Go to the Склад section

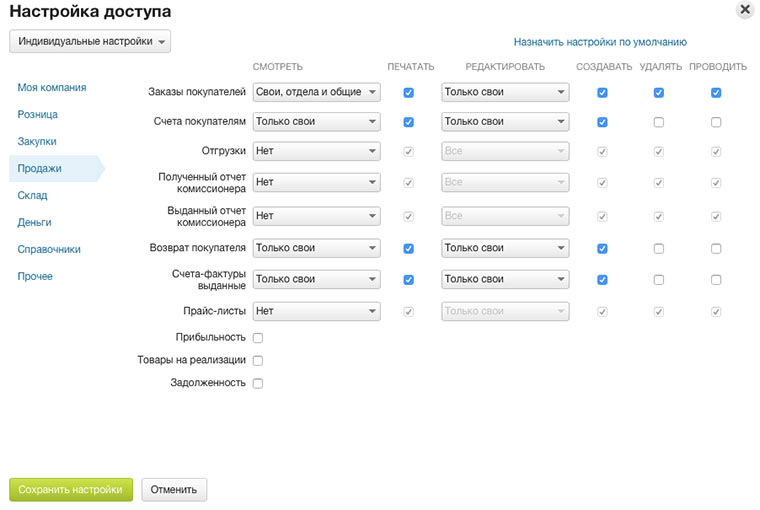32,196
